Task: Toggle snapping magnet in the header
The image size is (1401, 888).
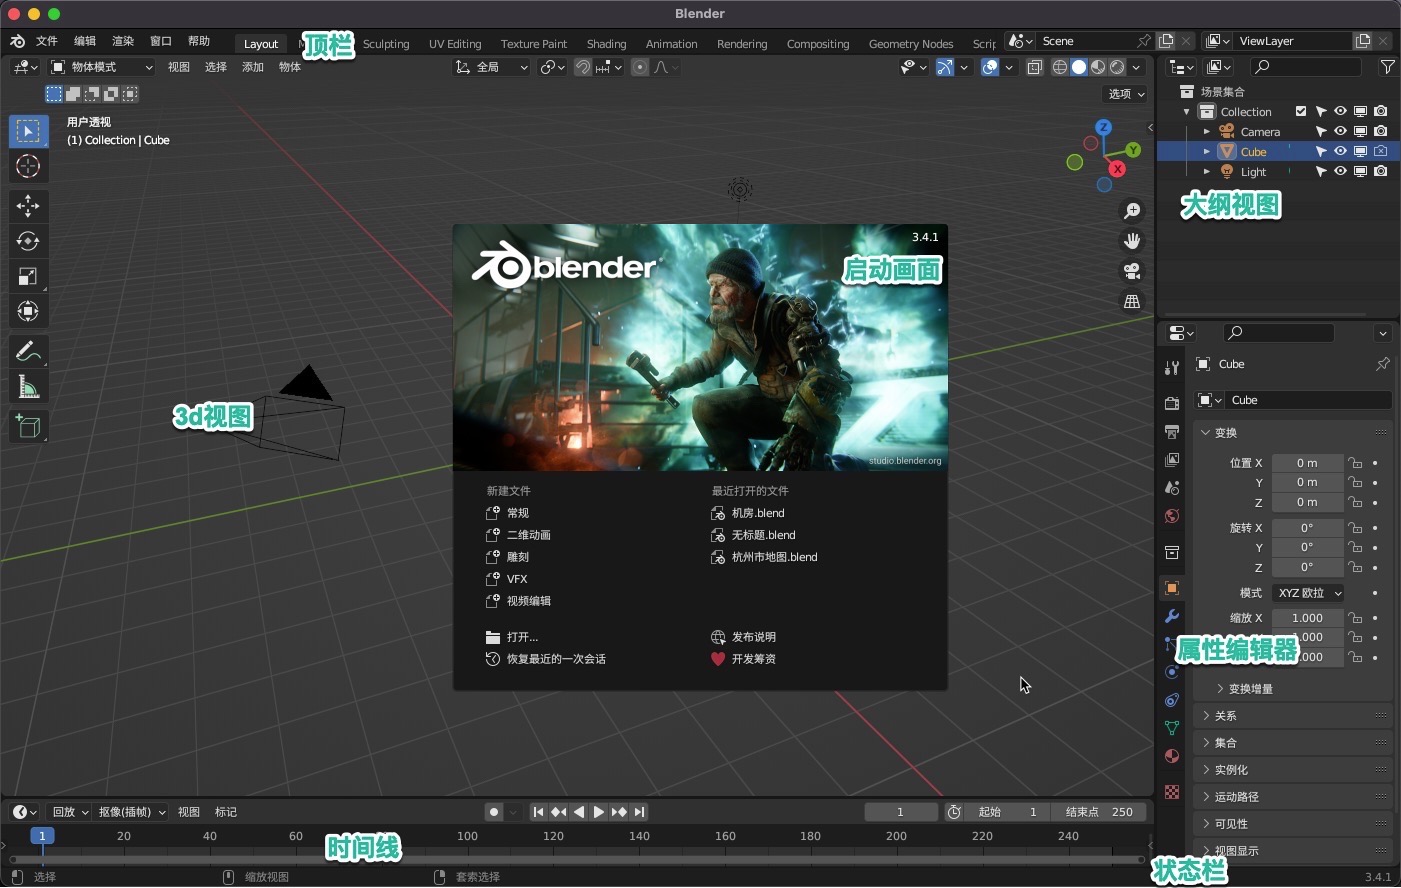Action: click(x=583, y=67)
